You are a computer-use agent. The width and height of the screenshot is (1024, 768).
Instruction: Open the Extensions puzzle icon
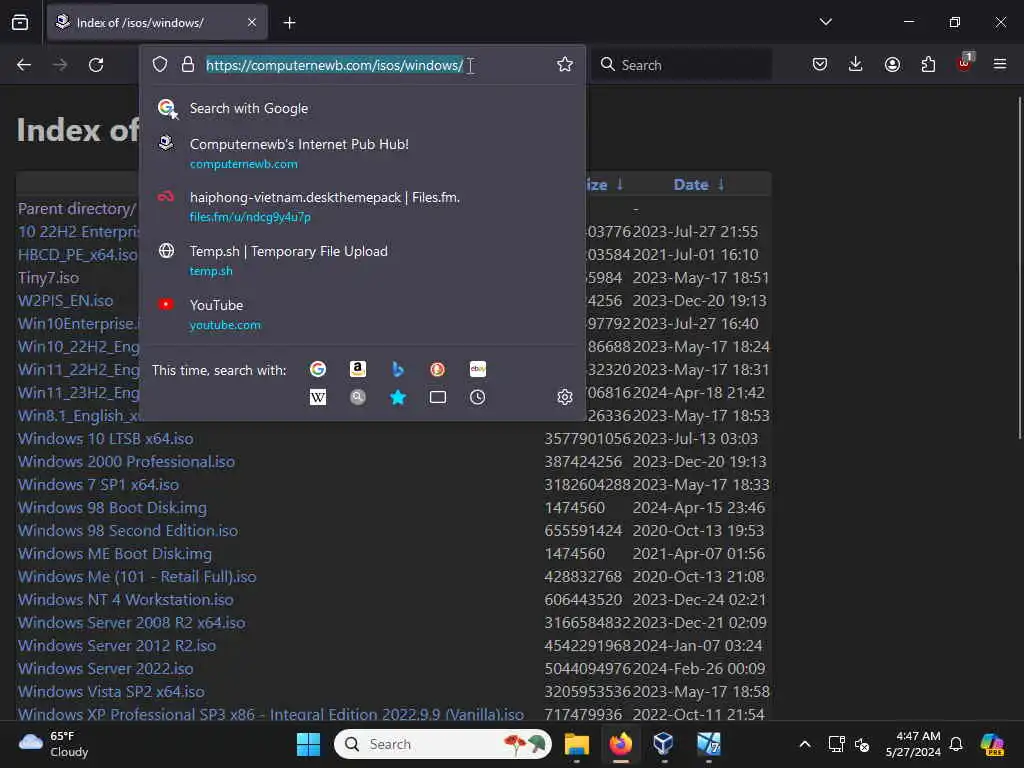click(x=928, y=64)
